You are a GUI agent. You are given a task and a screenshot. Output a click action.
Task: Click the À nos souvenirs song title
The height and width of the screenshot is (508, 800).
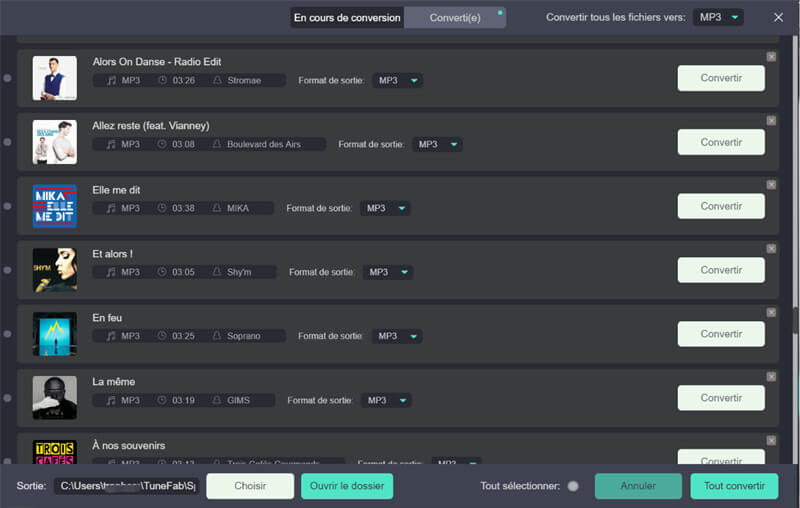(129, 446)
